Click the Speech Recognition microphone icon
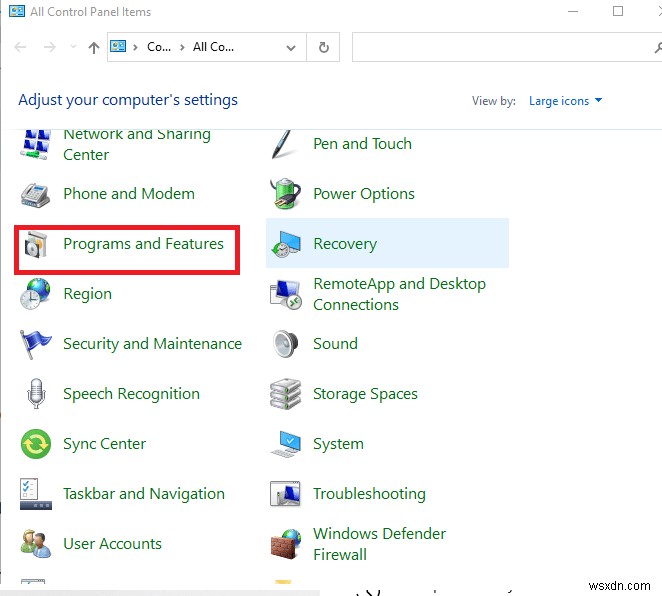The height and width of the screenshot is (596, 662). (x=36, y=394)
